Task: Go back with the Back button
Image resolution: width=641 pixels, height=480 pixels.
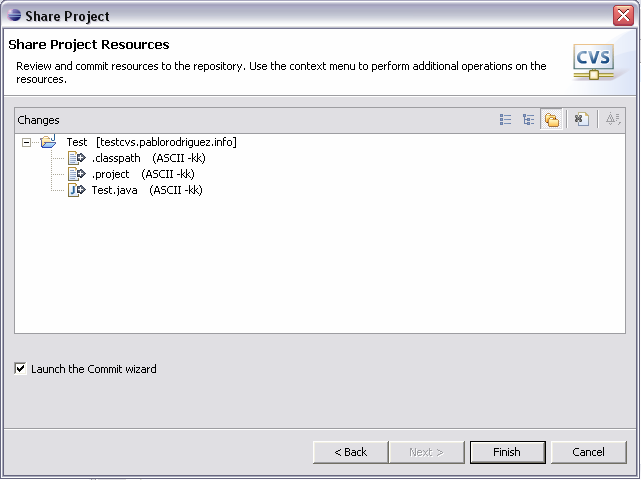Action: tap(350, 452)
